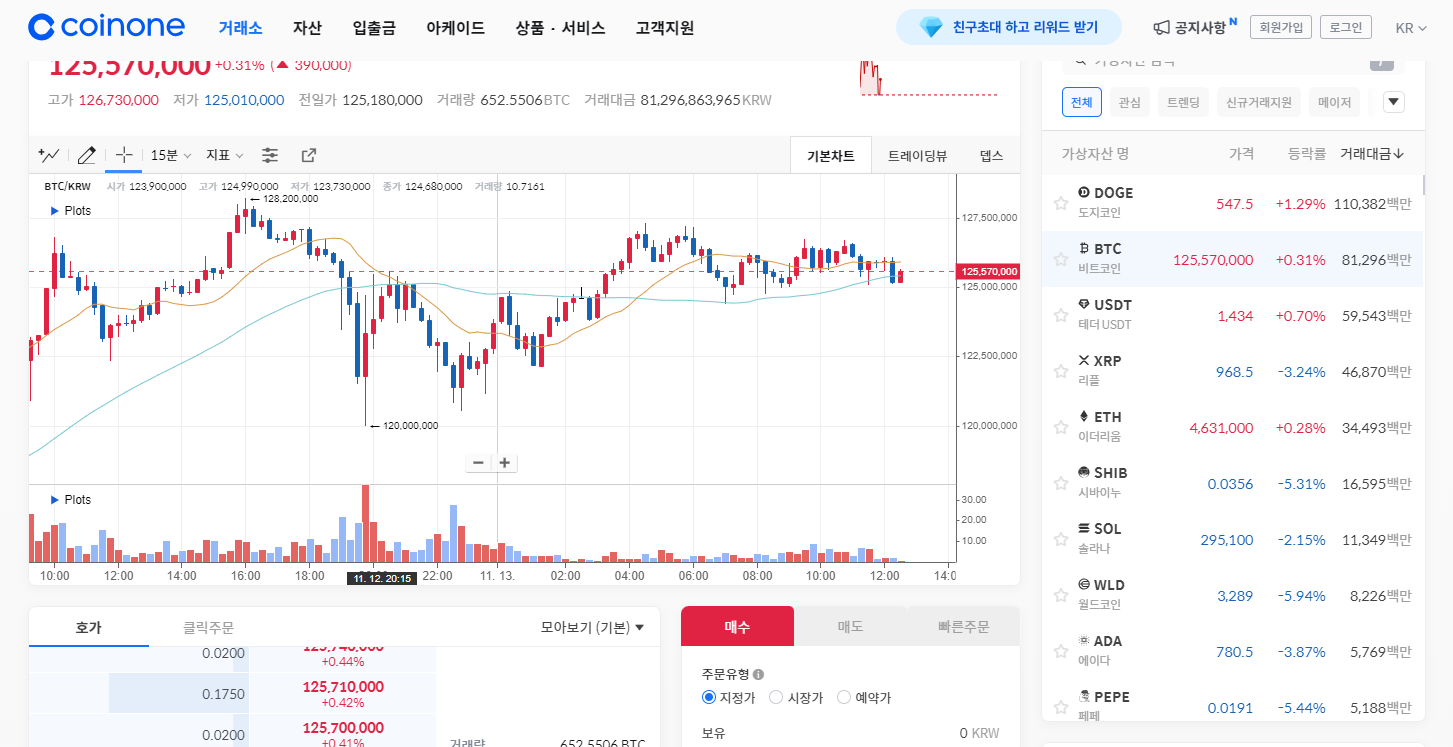Open 입출금 menu
1453x747 pixels.
374,28
